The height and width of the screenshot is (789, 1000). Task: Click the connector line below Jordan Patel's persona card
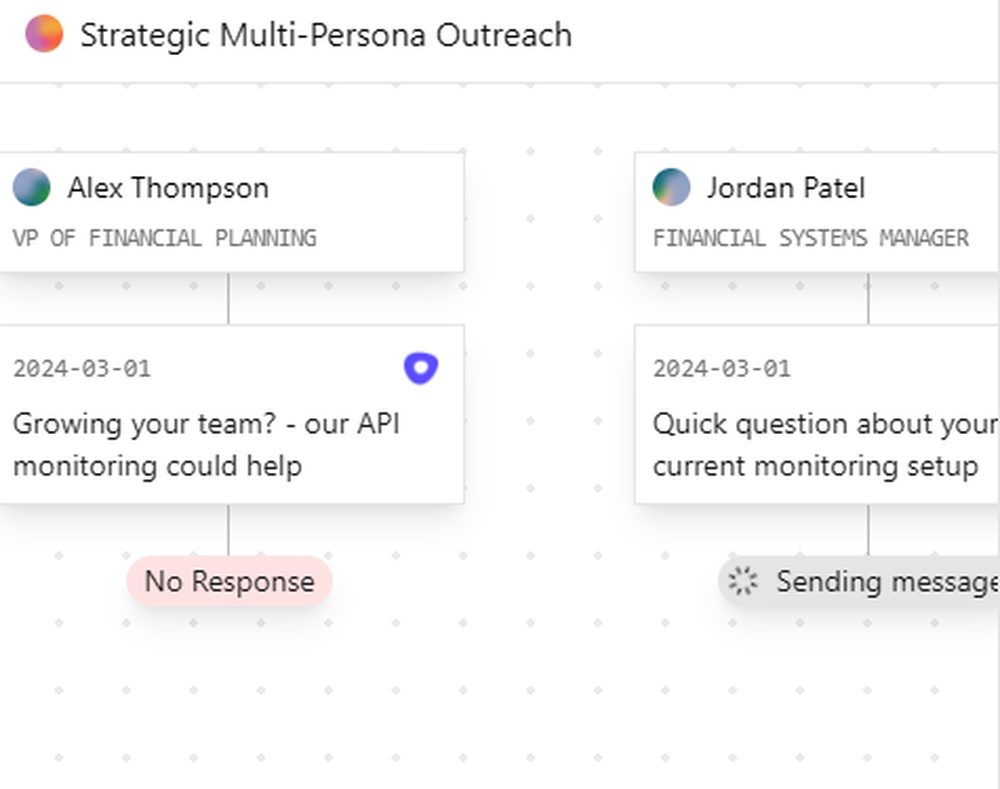pyautogui.click(x=868, y=298)
